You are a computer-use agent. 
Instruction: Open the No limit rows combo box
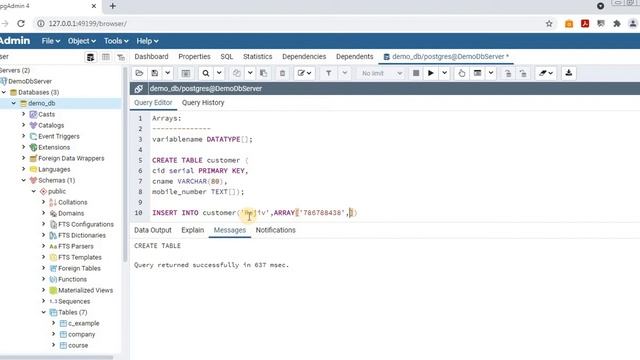tap(381, 73)
